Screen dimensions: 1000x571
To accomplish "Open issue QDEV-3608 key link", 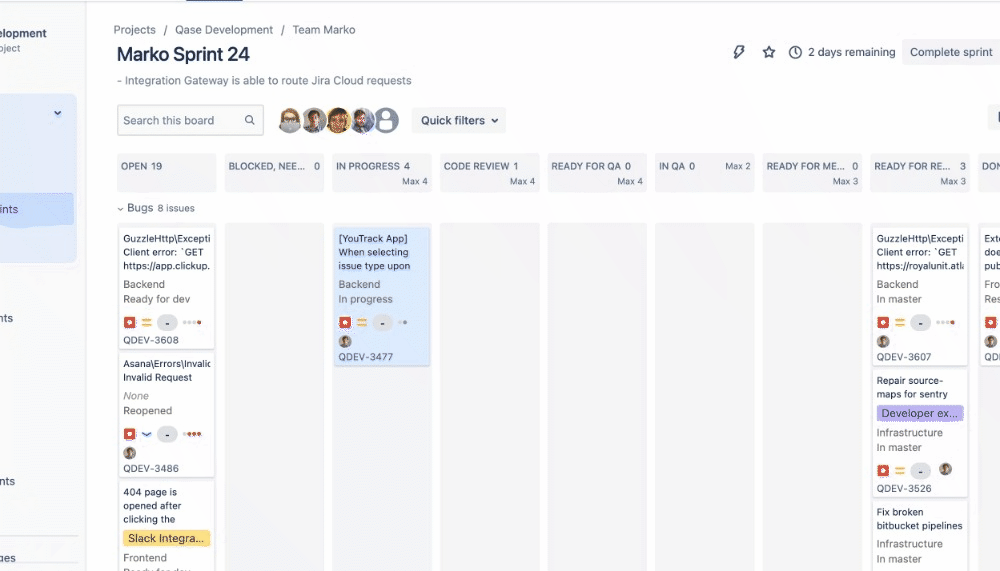I will (x=151, y=340).
